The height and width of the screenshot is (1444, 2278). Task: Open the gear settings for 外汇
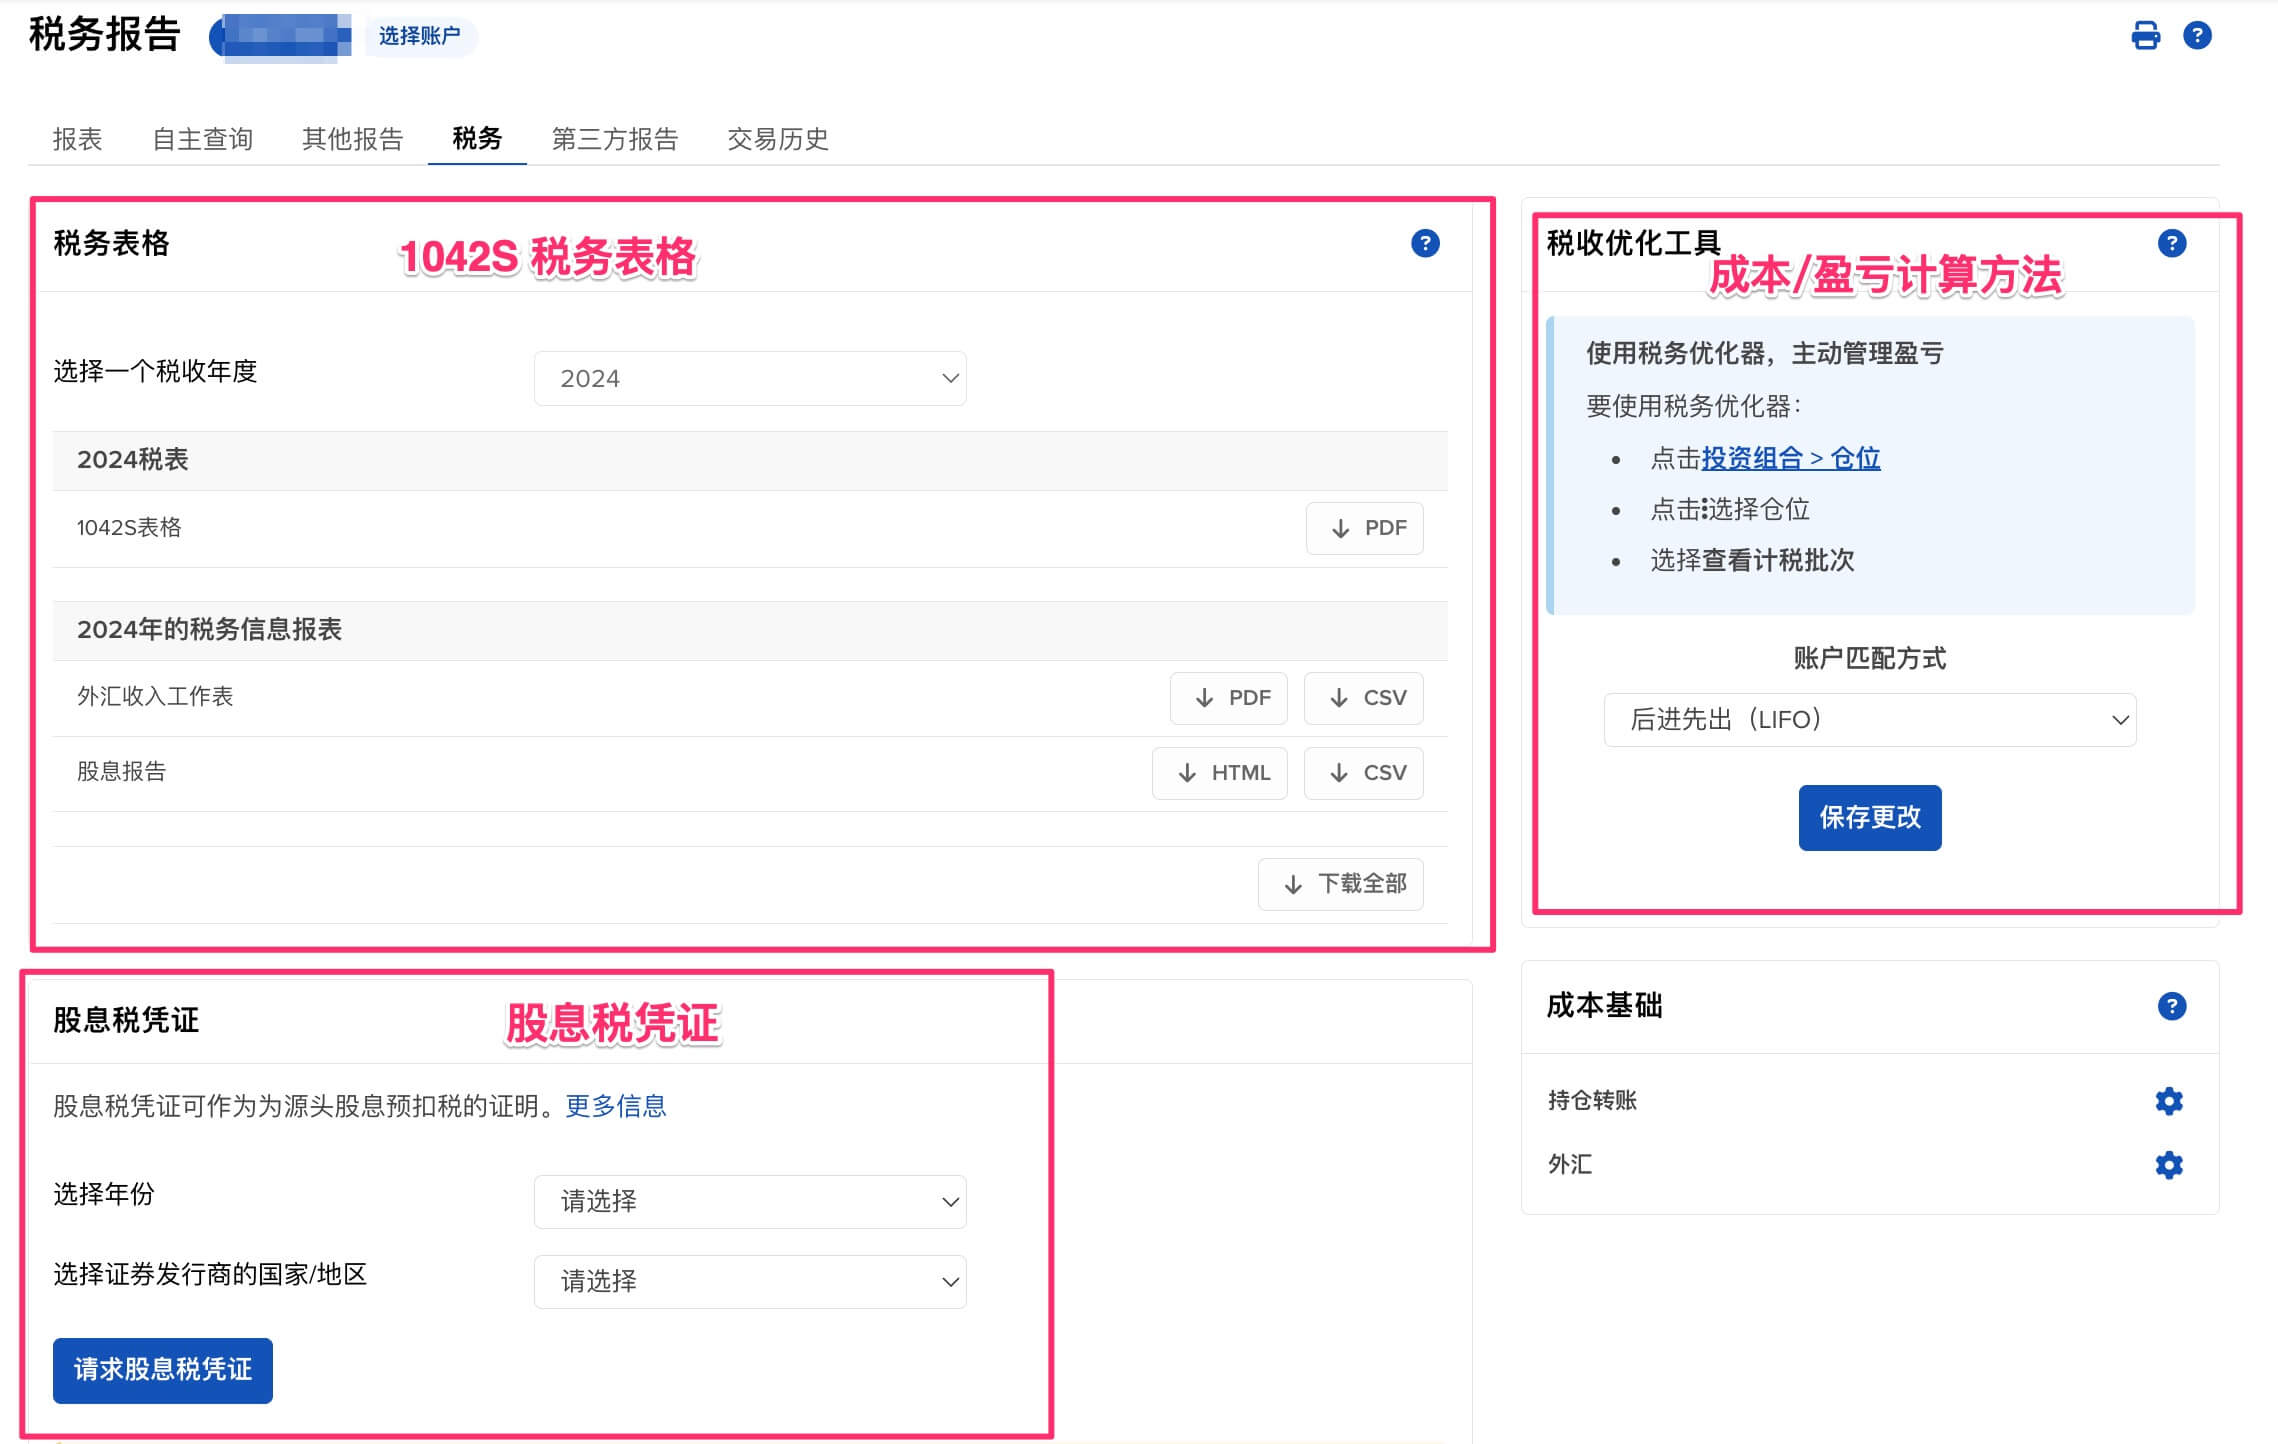[x=2168, y=1165]
